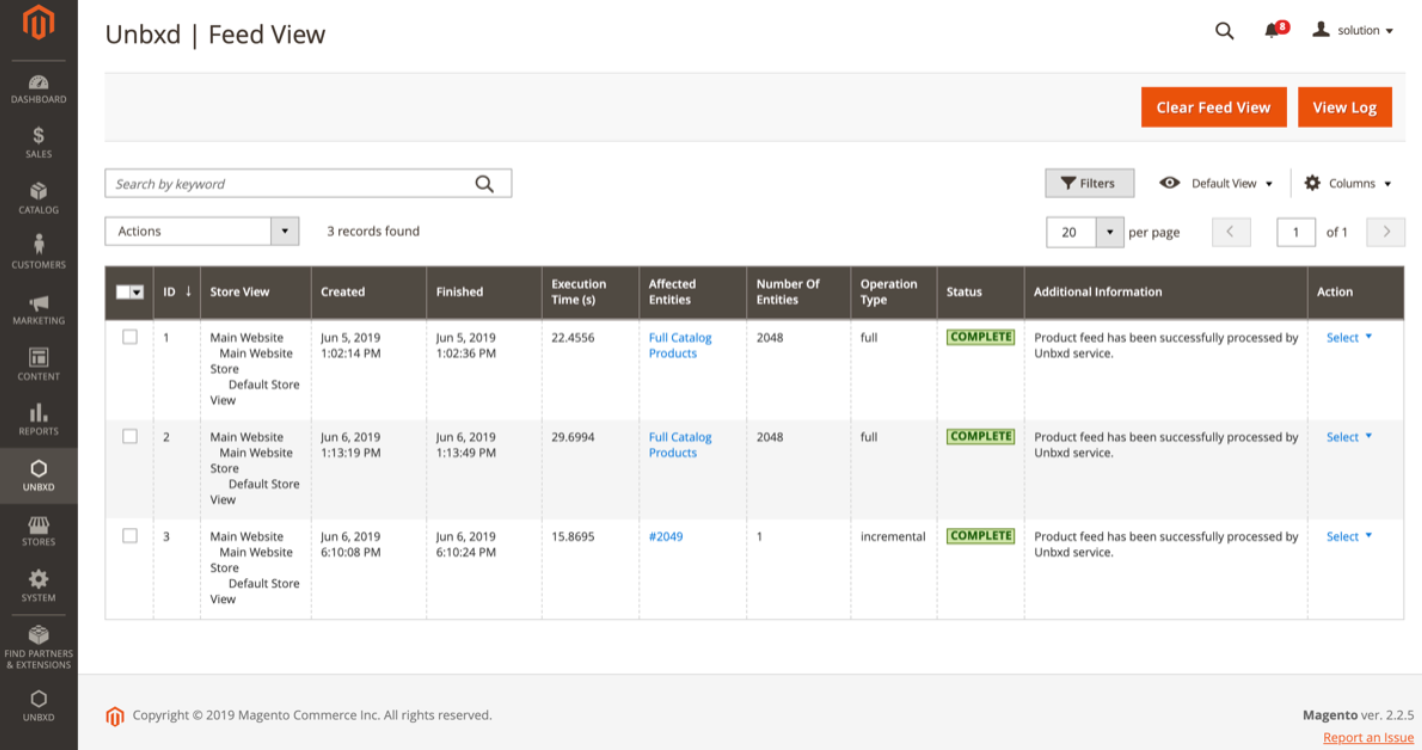Open the Columns dropdown
The image size is (1422, 750).
pyautogui.click(x=1348, y=184)
